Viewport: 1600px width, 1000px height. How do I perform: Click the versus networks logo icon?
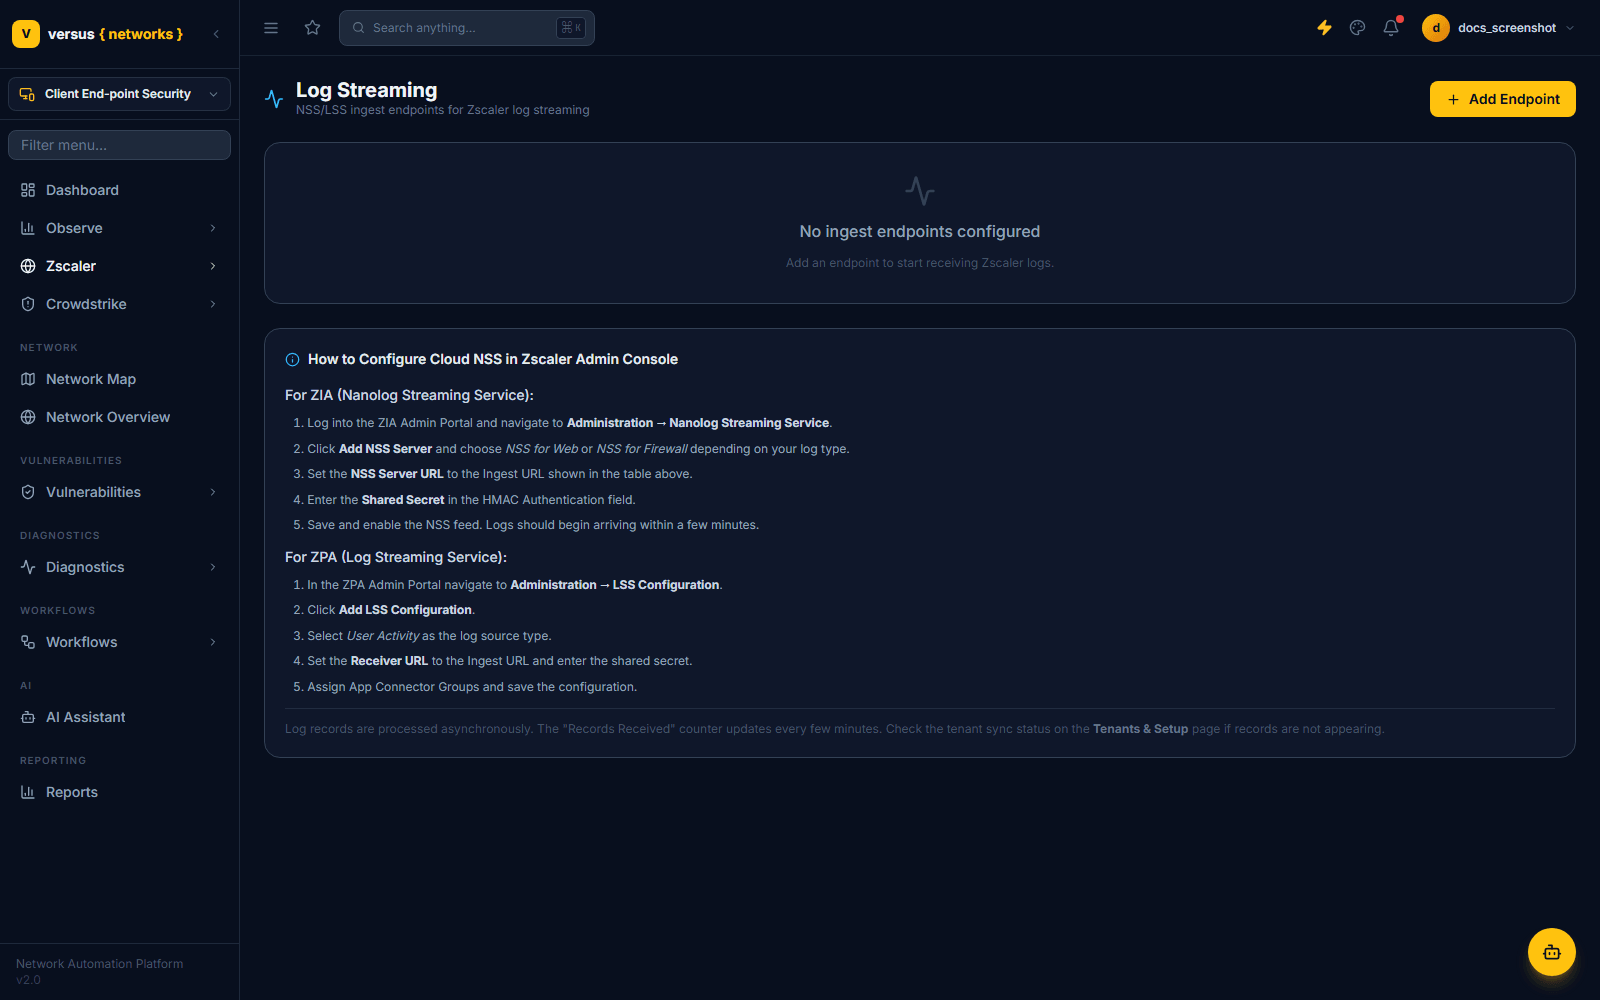click(x=26, y=34)
